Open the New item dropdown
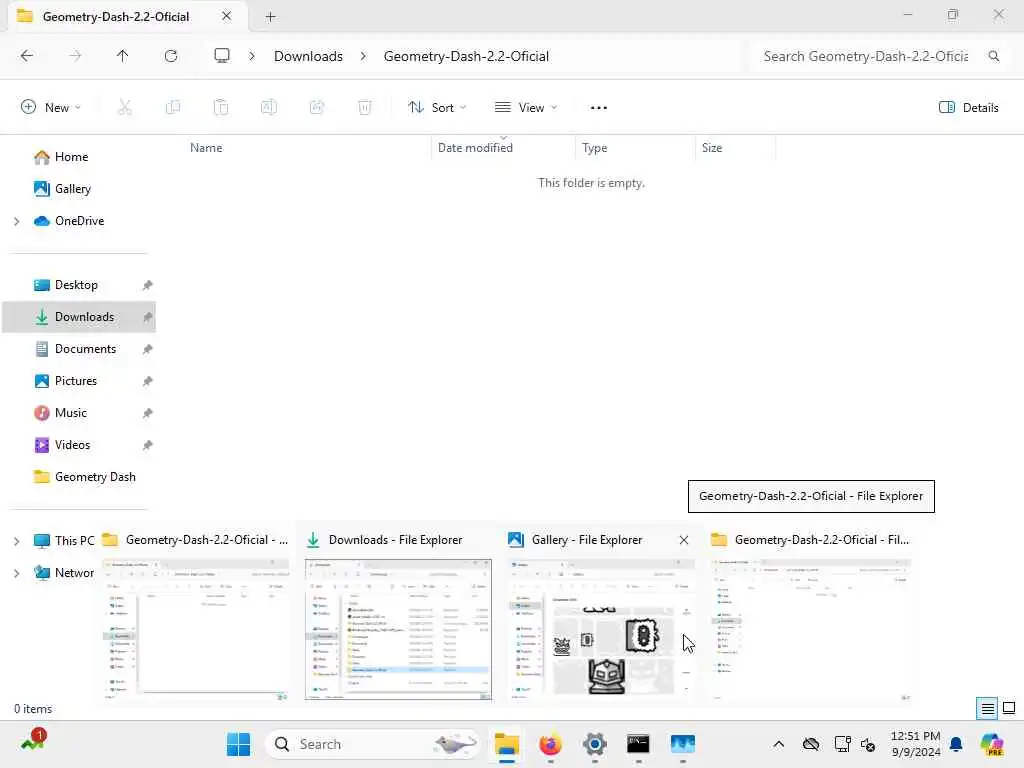 [x=51, y=108]
